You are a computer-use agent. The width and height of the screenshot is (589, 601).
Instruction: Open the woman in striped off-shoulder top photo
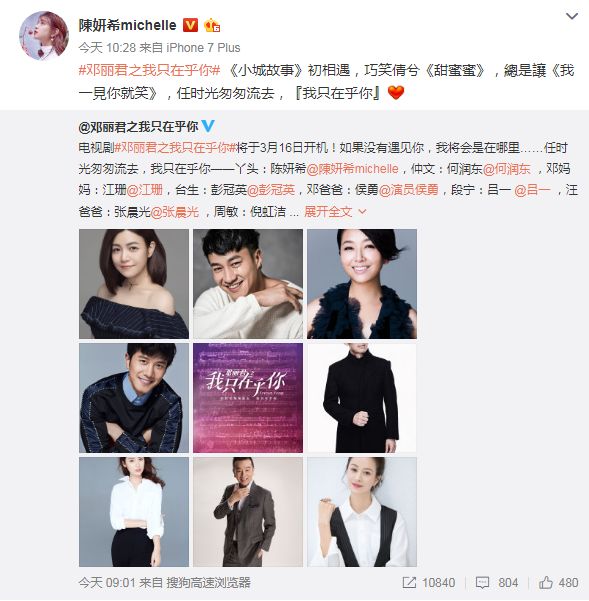134,284
